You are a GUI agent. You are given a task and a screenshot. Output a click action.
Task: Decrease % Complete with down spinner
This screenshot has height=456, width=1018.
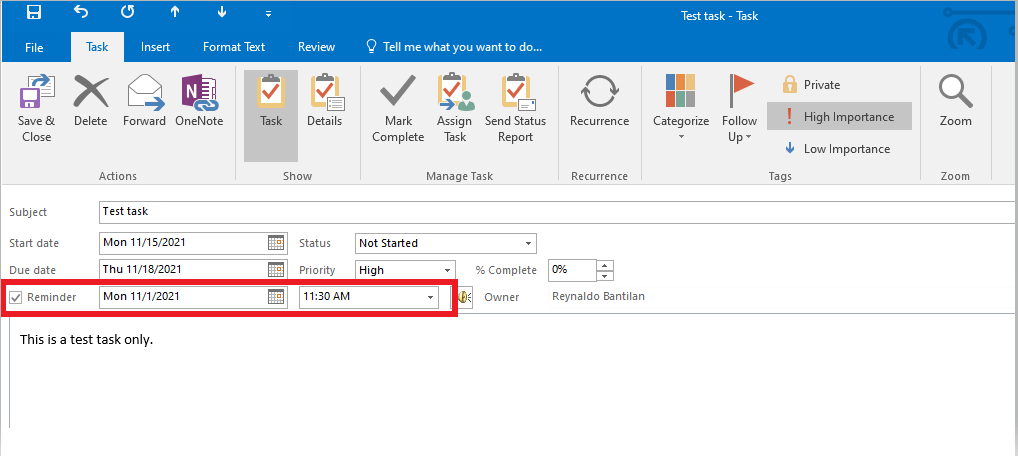pyautogui.click(x=605, y=276)
